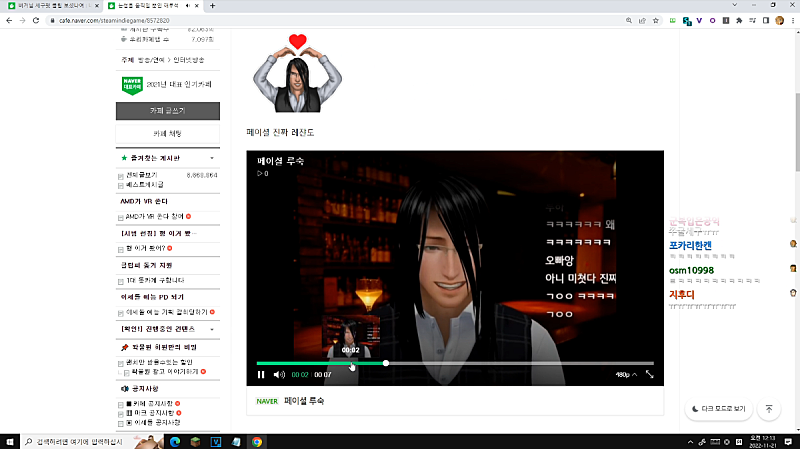The height and width of the screenshot is (449, 800).
Task: Click the 공지사항 megaphone icon
Action: (x=124, y=389)
